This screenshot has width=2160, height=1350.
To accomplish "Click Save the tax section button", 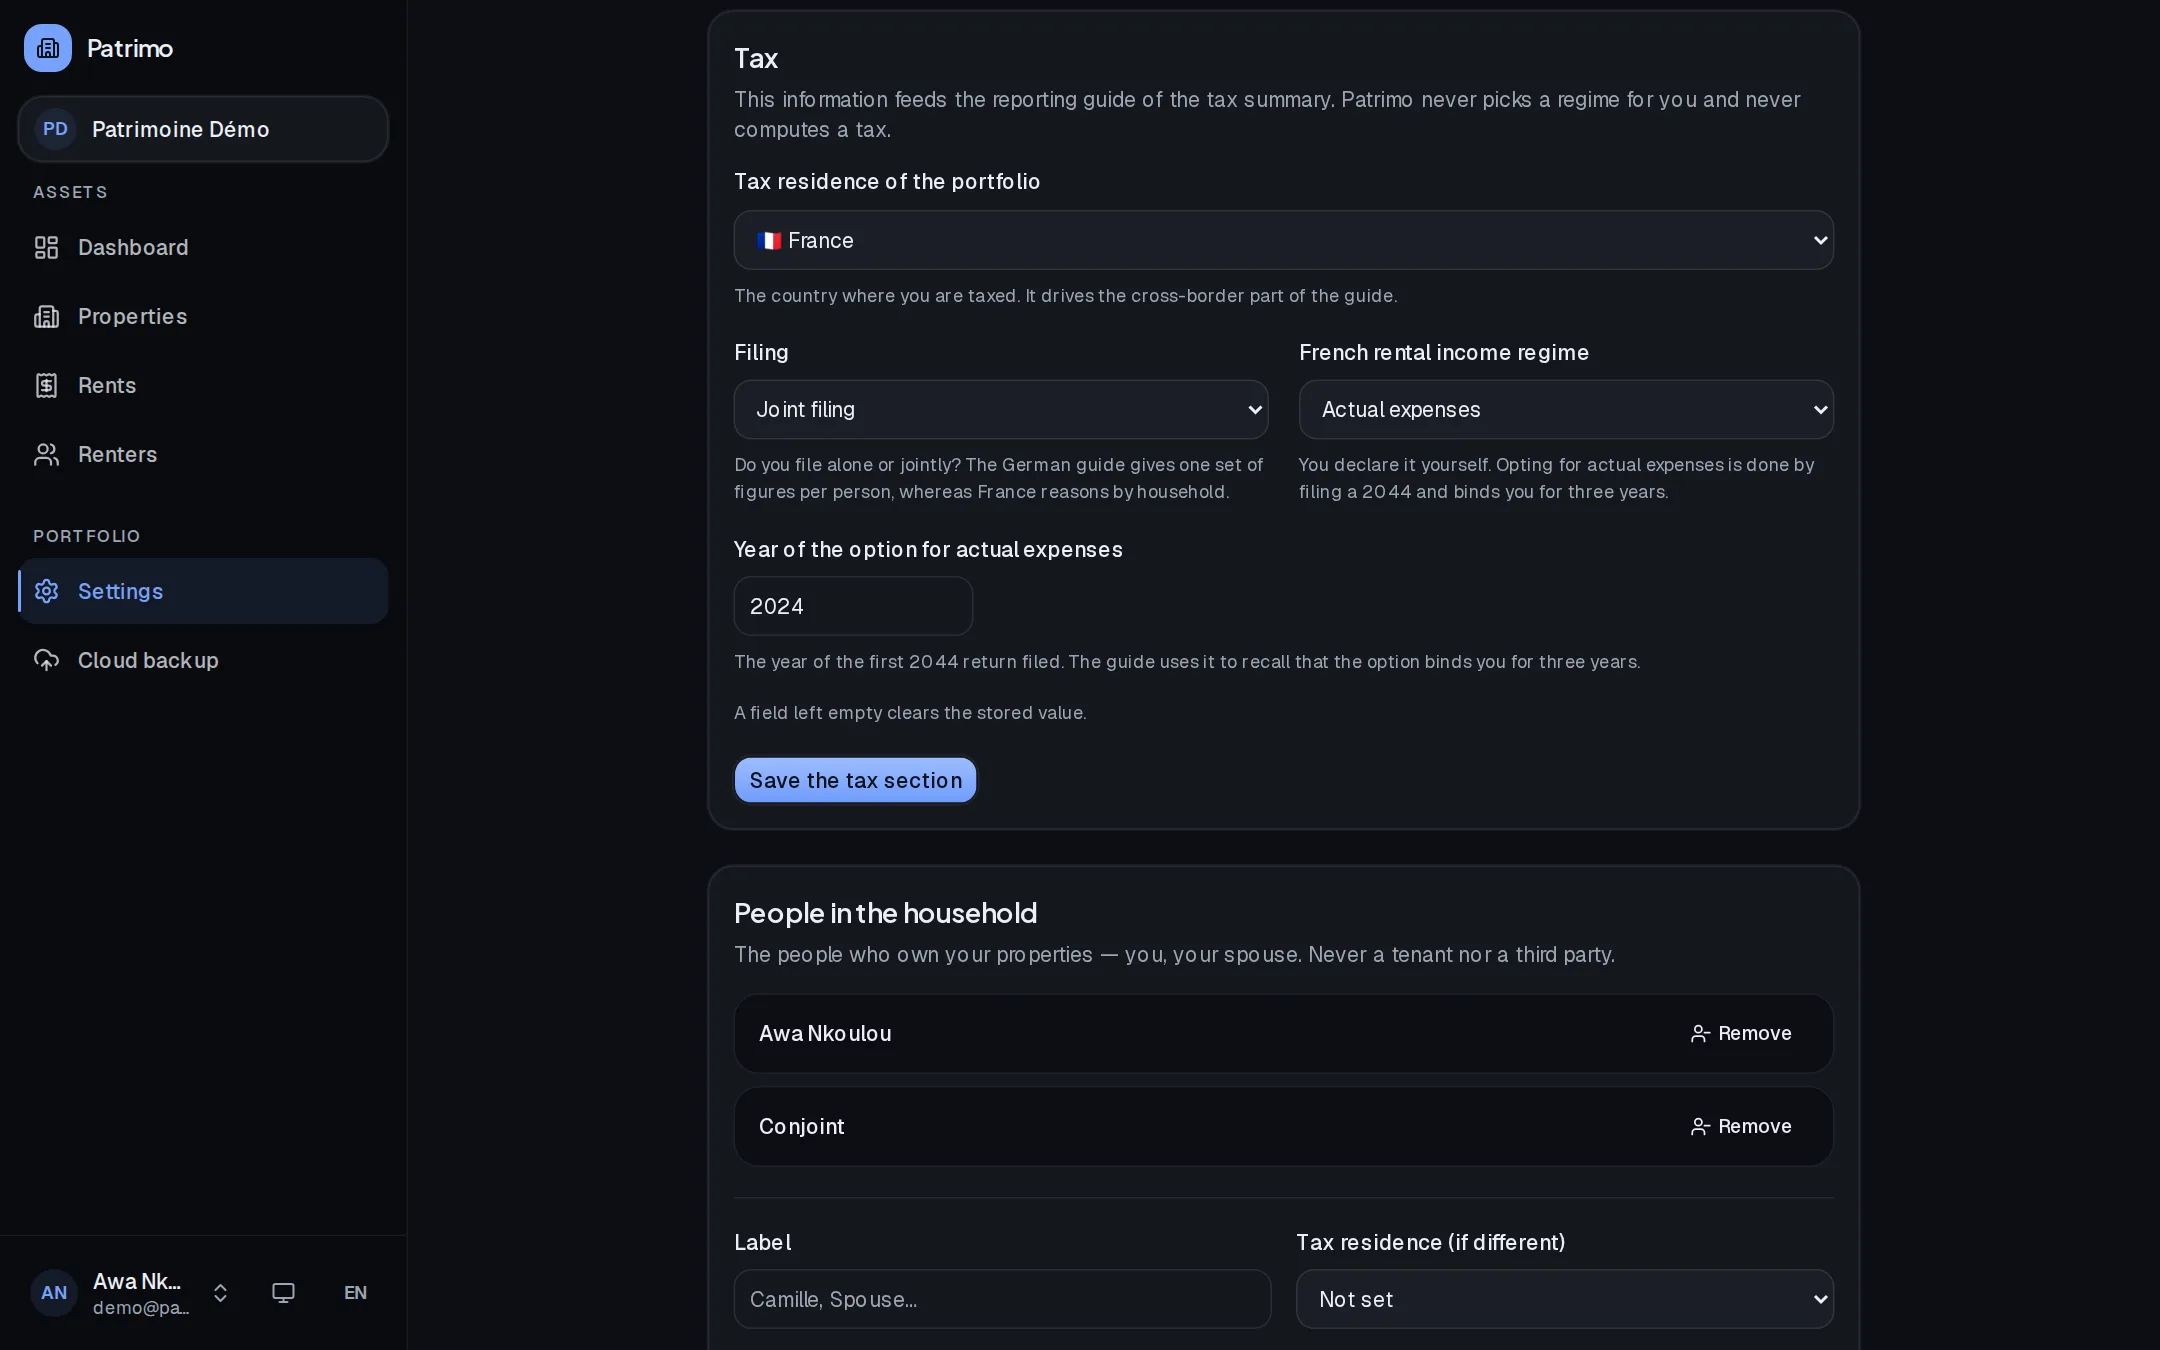I will pyautogui.click(x=855, y=780).
